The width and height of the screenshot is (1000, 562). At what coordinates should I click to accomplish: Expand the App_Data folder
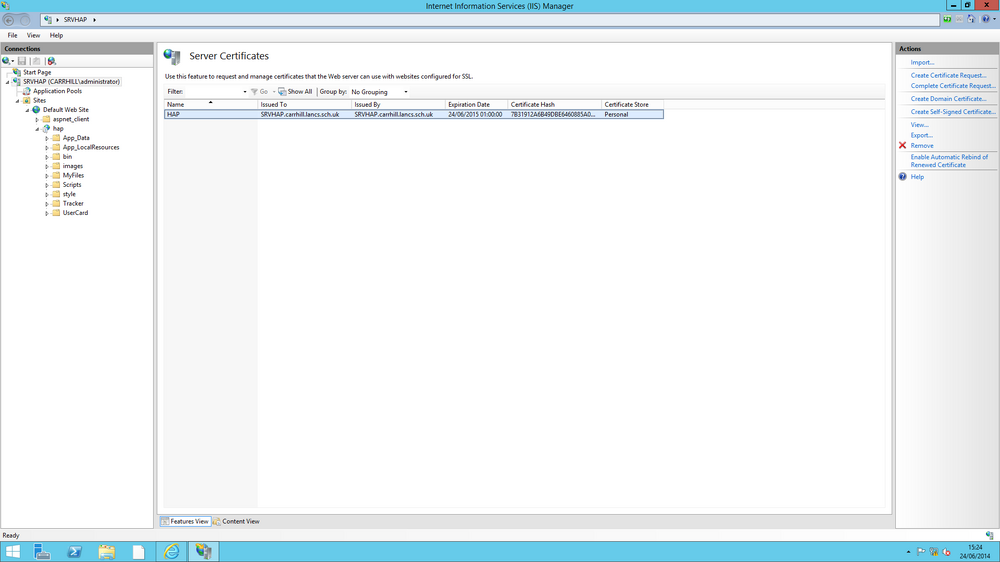pyautogui.click(x=47, y=138)
